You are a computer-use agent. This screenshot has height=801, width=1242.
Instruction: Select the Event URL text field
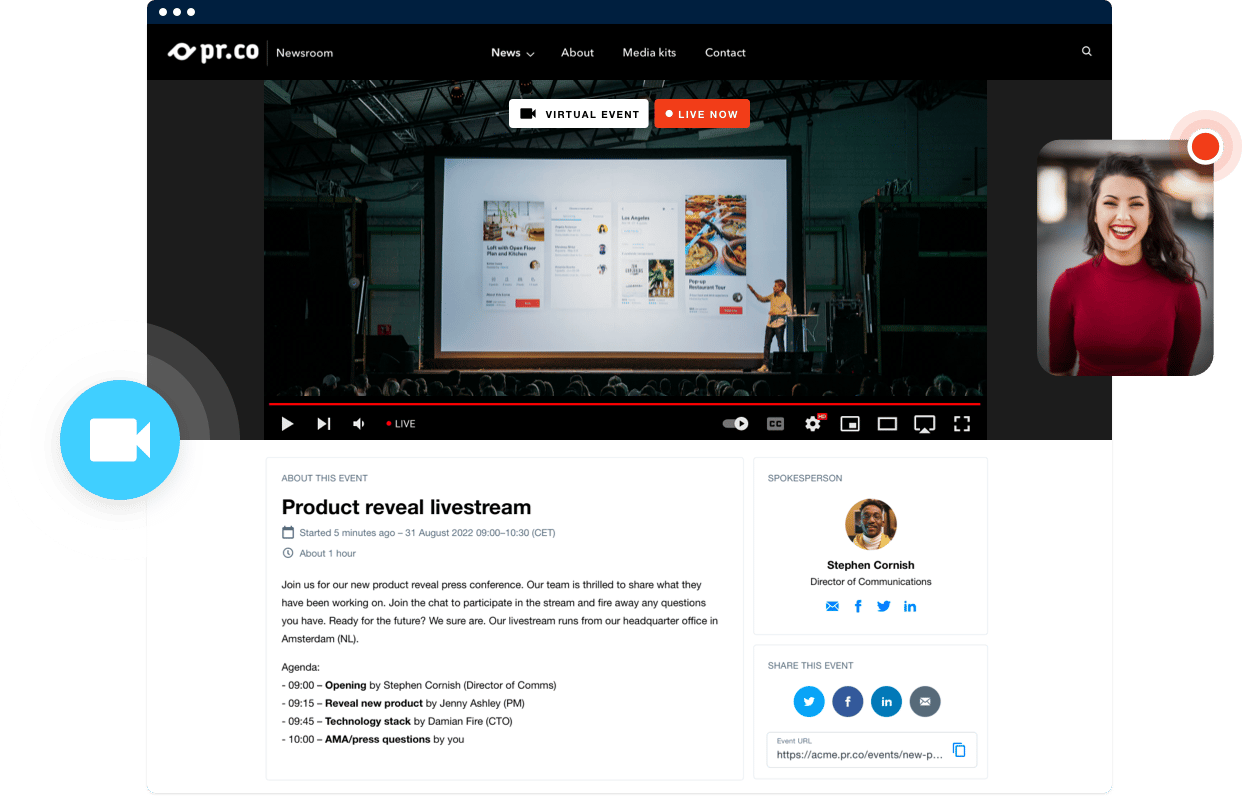(860, 753)
